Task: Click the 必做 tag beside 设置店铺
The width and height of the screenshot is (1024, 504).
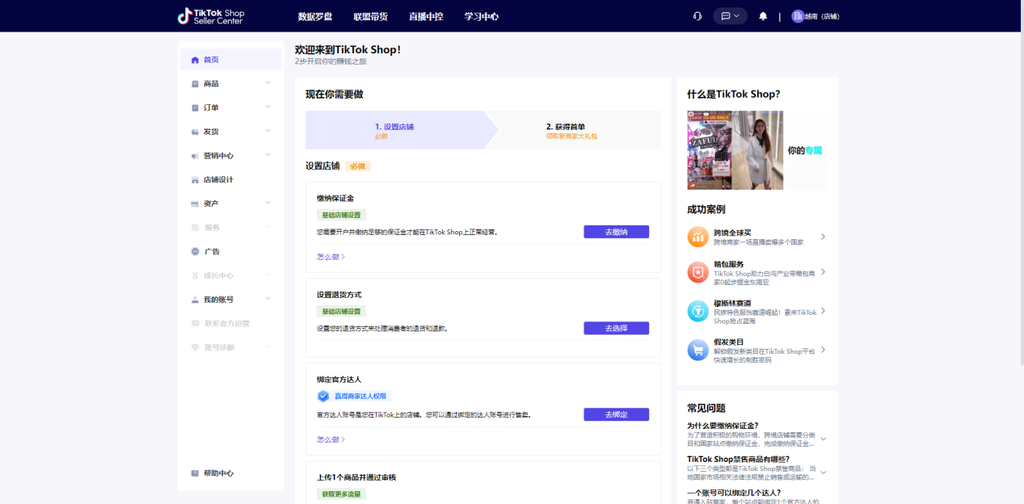Action: pos(358,166)
